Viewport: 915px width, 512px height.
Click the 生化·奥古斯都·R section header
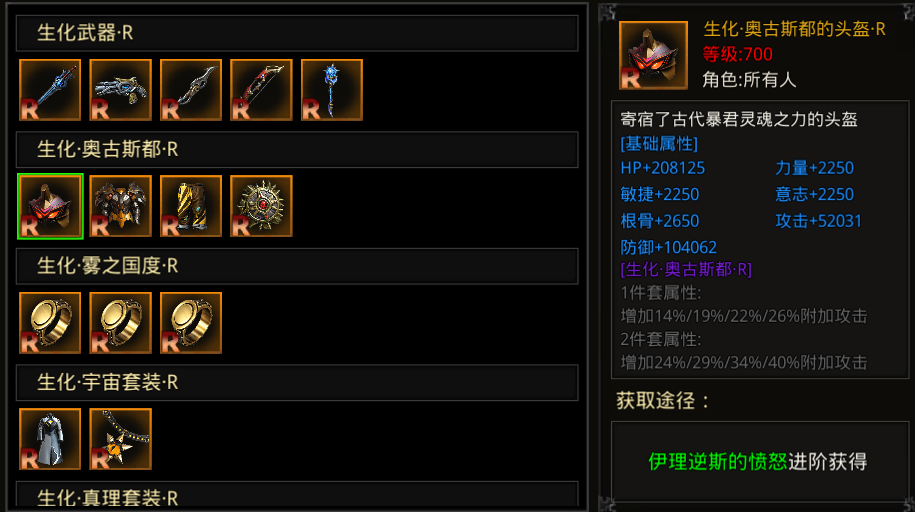pyautogui.click(x=297, y=149)
